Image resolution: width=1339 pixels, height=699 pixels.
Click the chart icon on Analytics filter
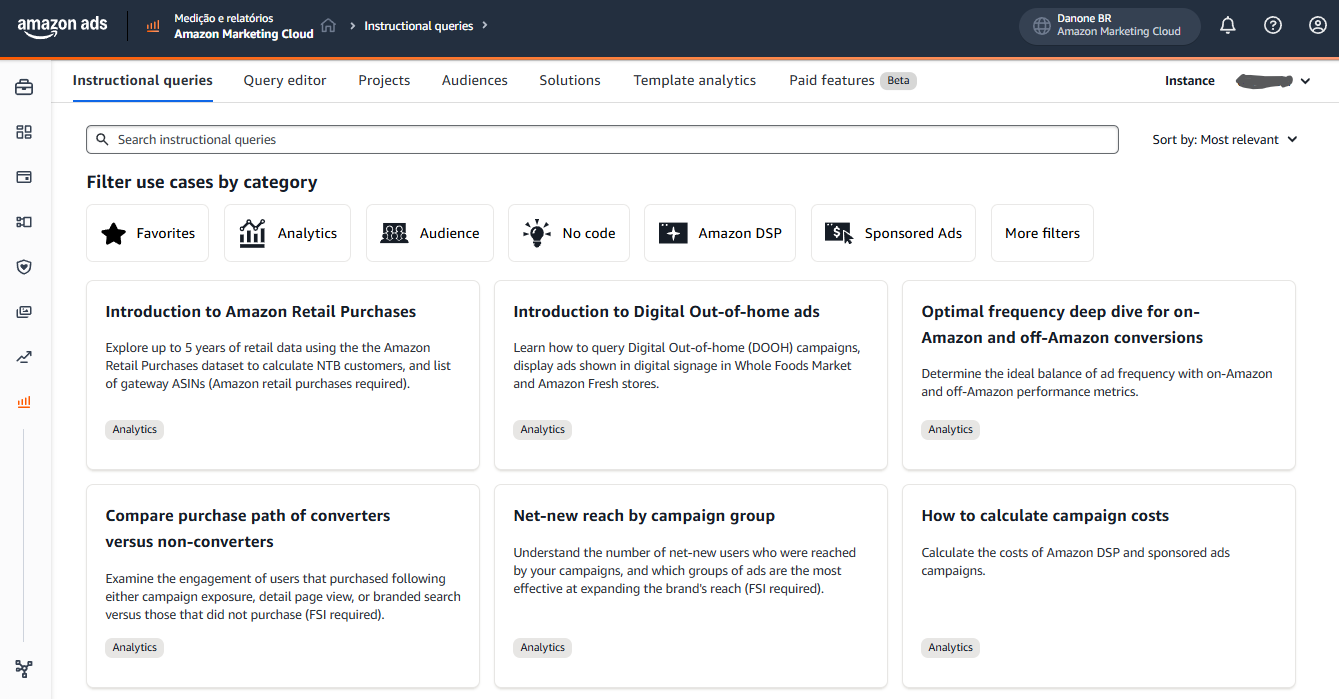click(x=252, y=234)
